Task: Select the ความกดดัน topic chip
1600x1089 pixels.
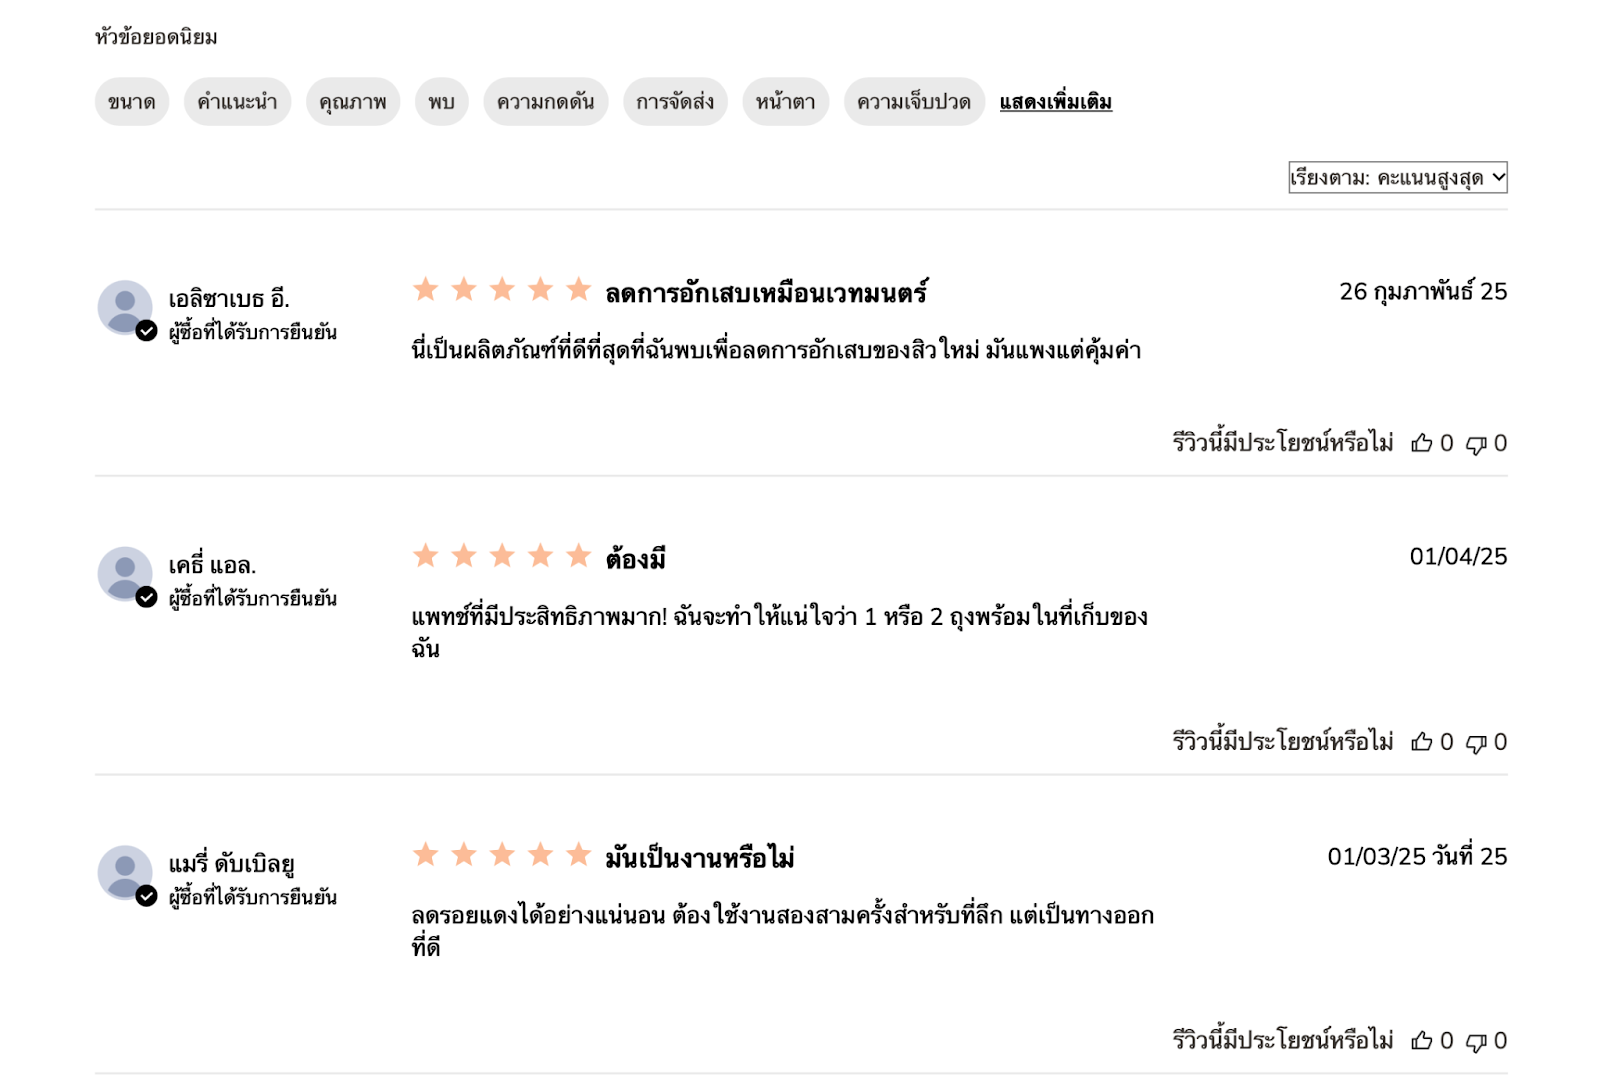Action: tap(545, 102)
